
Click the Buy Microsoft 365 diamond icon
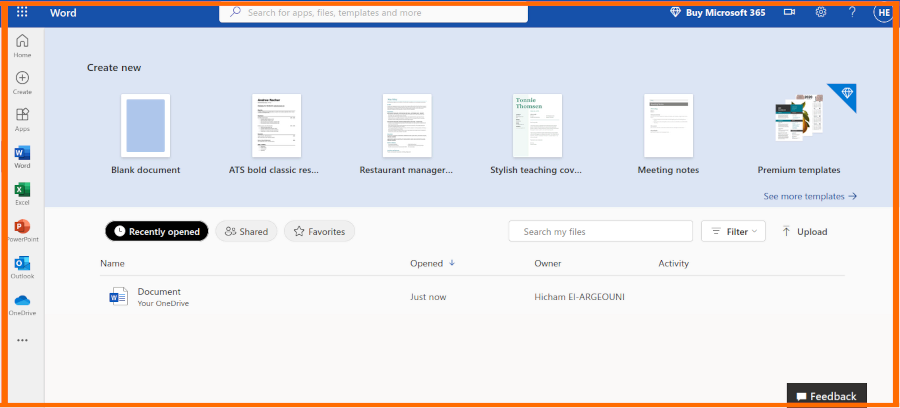click(x=676, y=12)
